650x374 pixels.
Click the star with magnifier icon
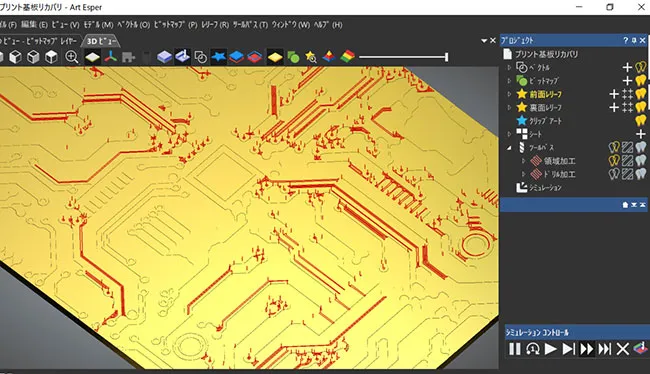311,57
